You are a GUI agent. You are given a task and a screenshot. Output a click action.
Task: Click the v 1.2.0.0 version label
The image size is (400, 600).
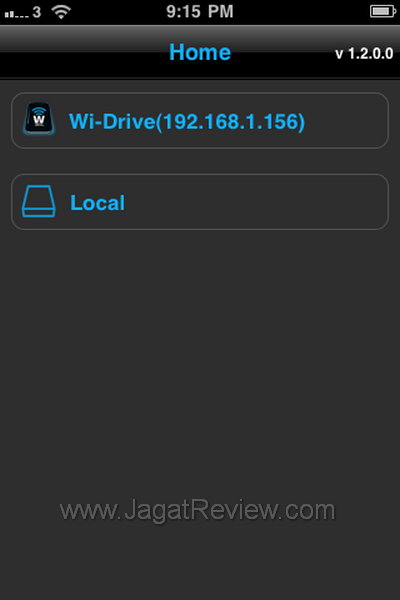pyautogui.click(x=364, y=54)
